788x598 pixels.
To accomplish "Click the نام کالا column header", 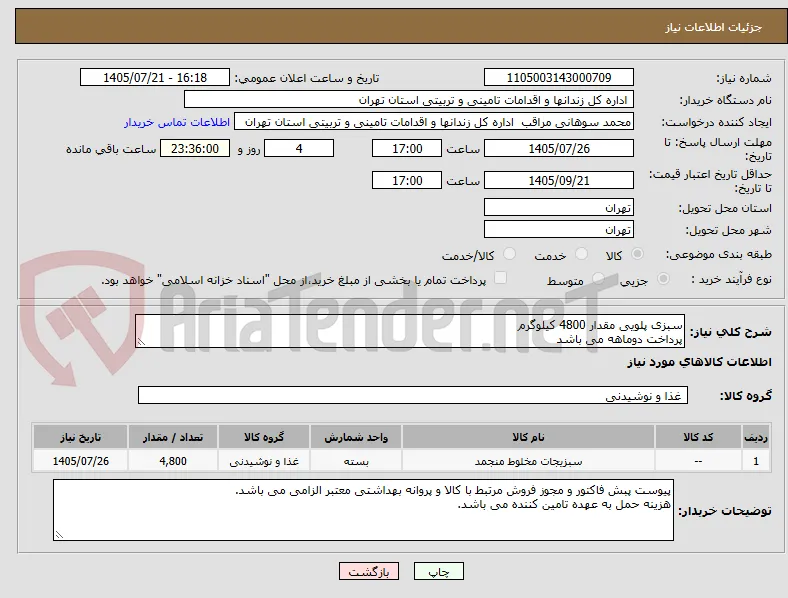I will (x=528, y=437).
